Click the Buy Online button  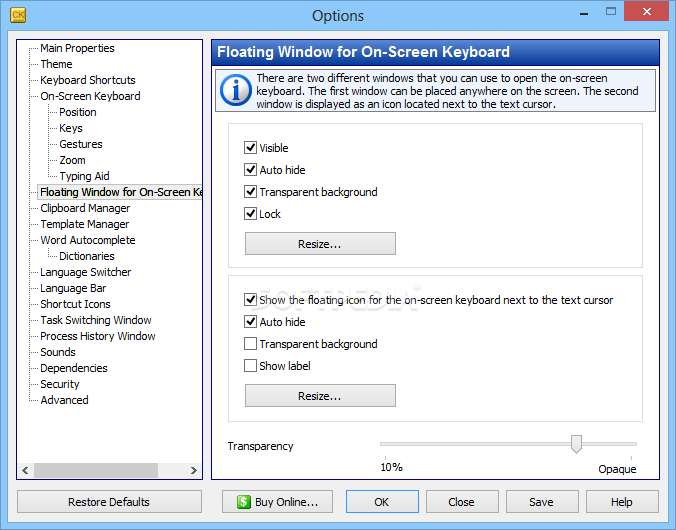pyautogui.click(x=277, y=502)
